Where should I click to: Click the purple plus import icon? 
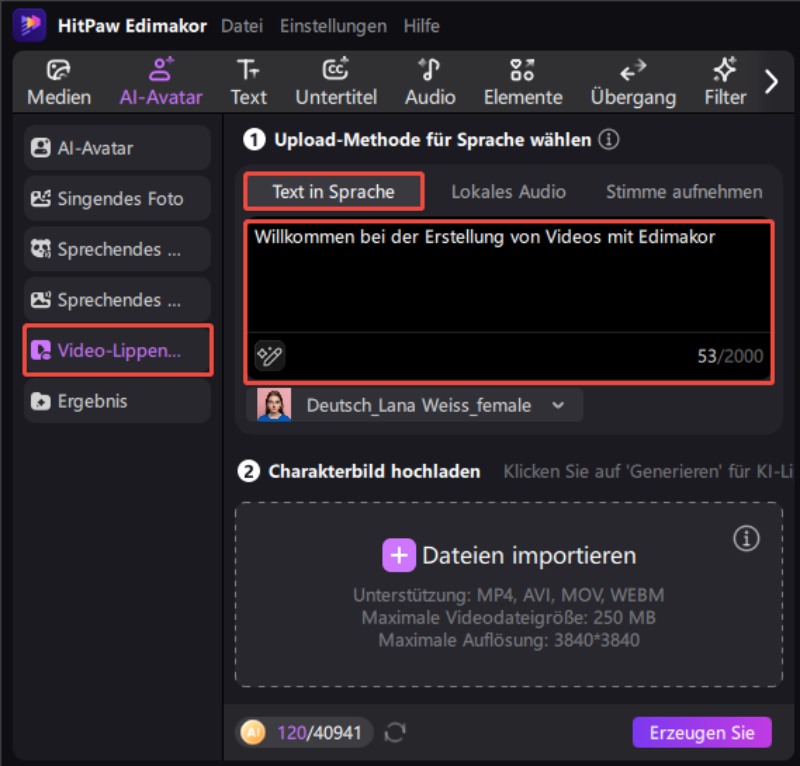coord(398,555)
